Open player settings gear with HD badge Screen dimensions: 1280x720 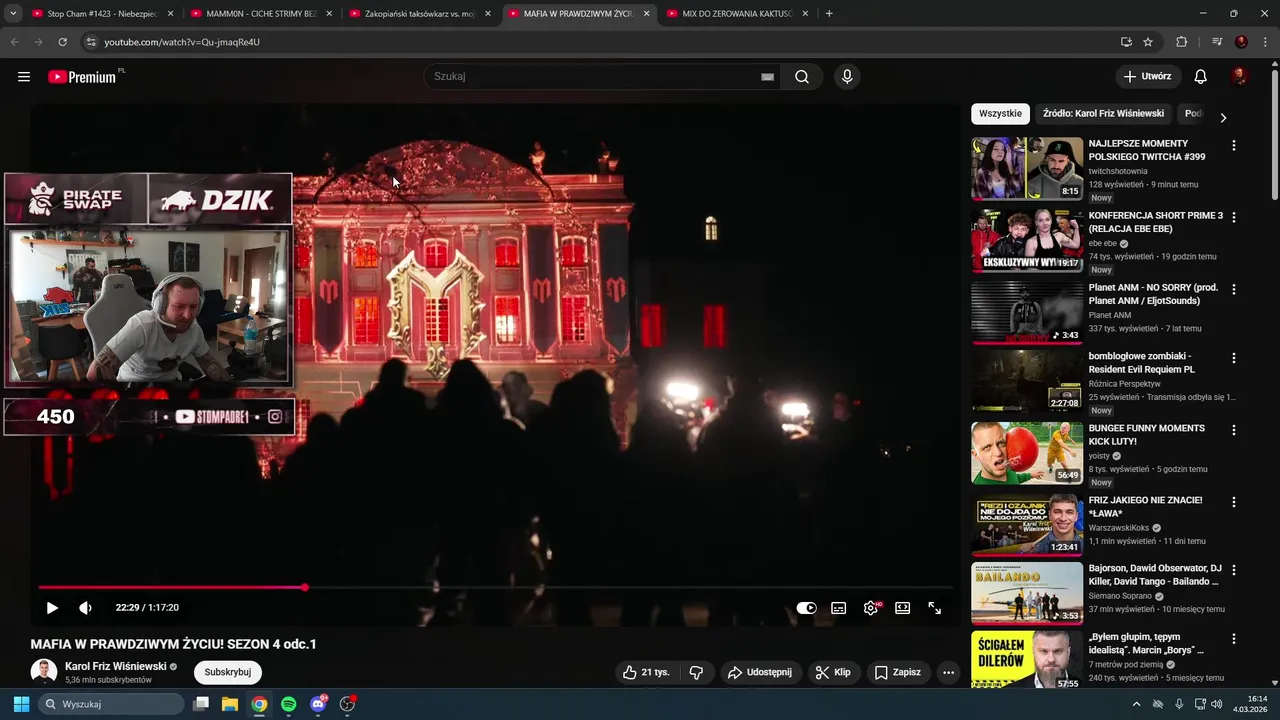pyautogui.click(x=871, y=608)
